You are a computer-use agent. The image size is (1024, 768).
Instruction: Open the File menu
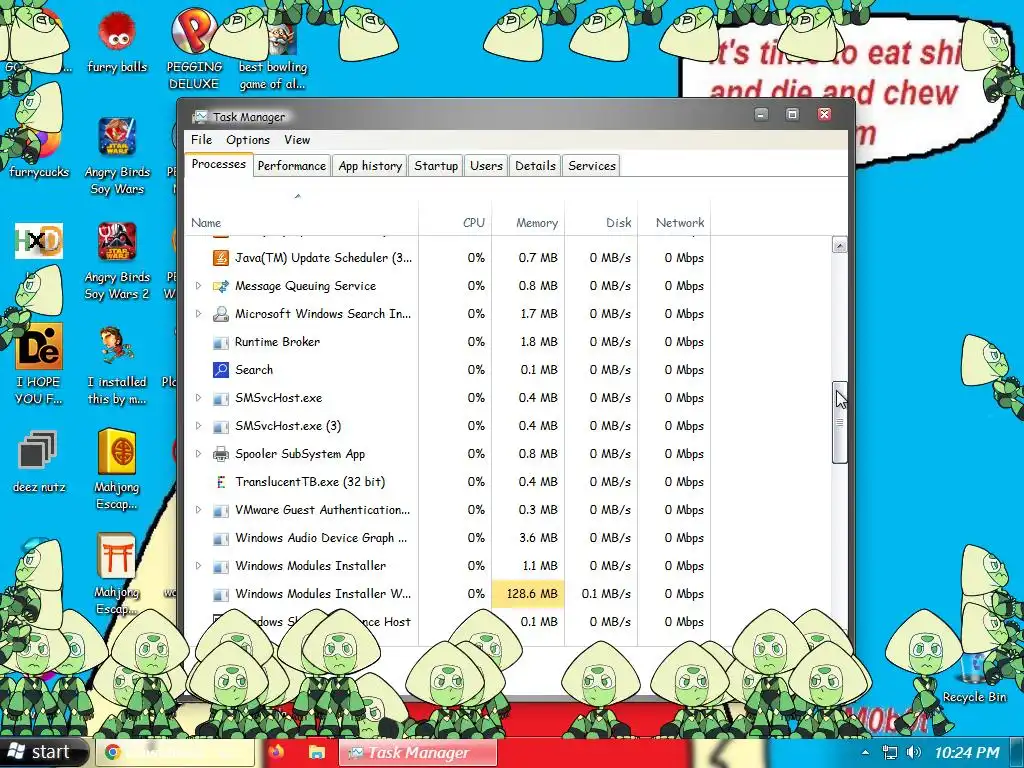coord(201,140)
